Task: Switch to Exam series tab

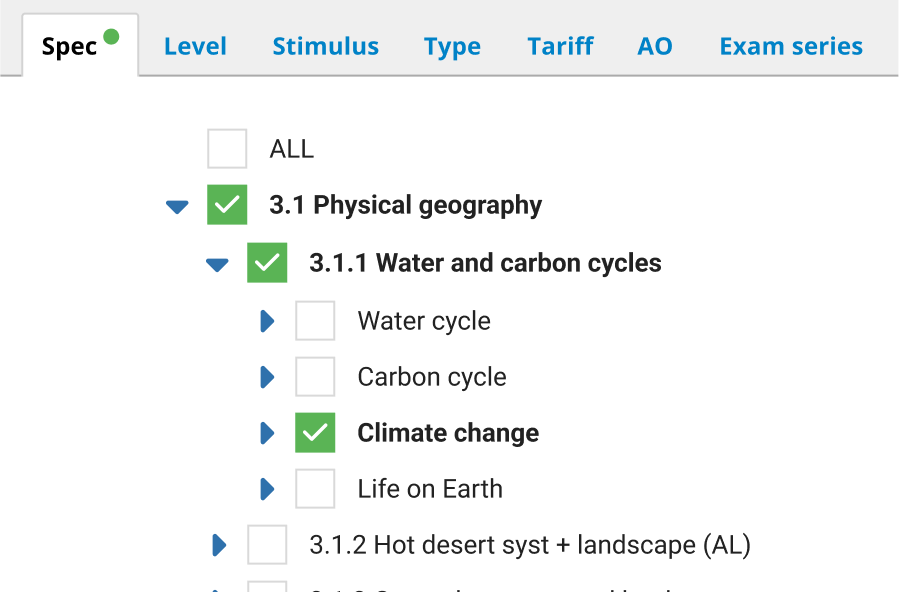Action: pos(791,46)
